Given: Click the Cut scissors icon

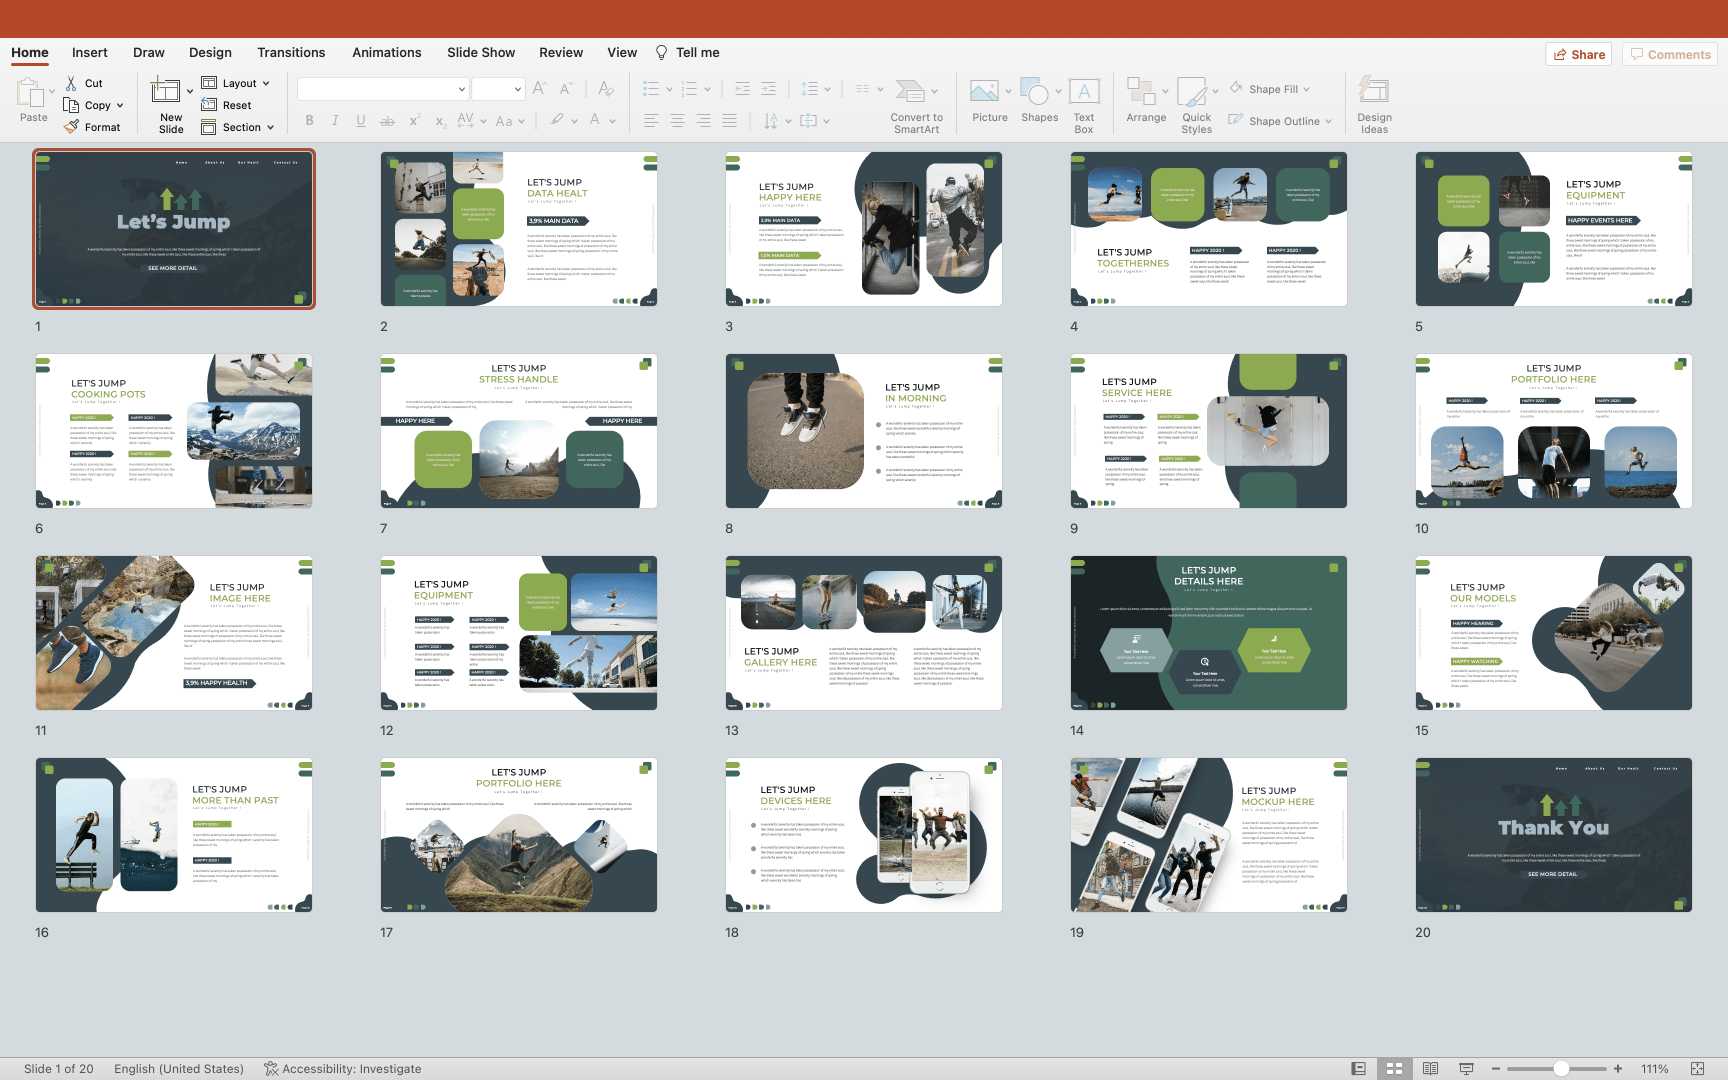Looking at the screenshot, I should (71, 83).
